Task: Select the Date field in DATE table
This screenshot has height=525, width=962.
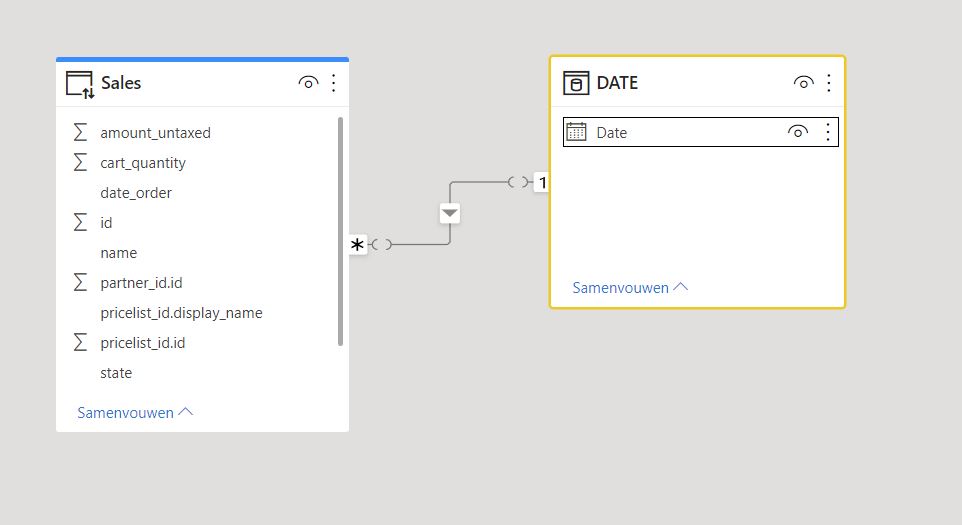Action: [701, 132]
